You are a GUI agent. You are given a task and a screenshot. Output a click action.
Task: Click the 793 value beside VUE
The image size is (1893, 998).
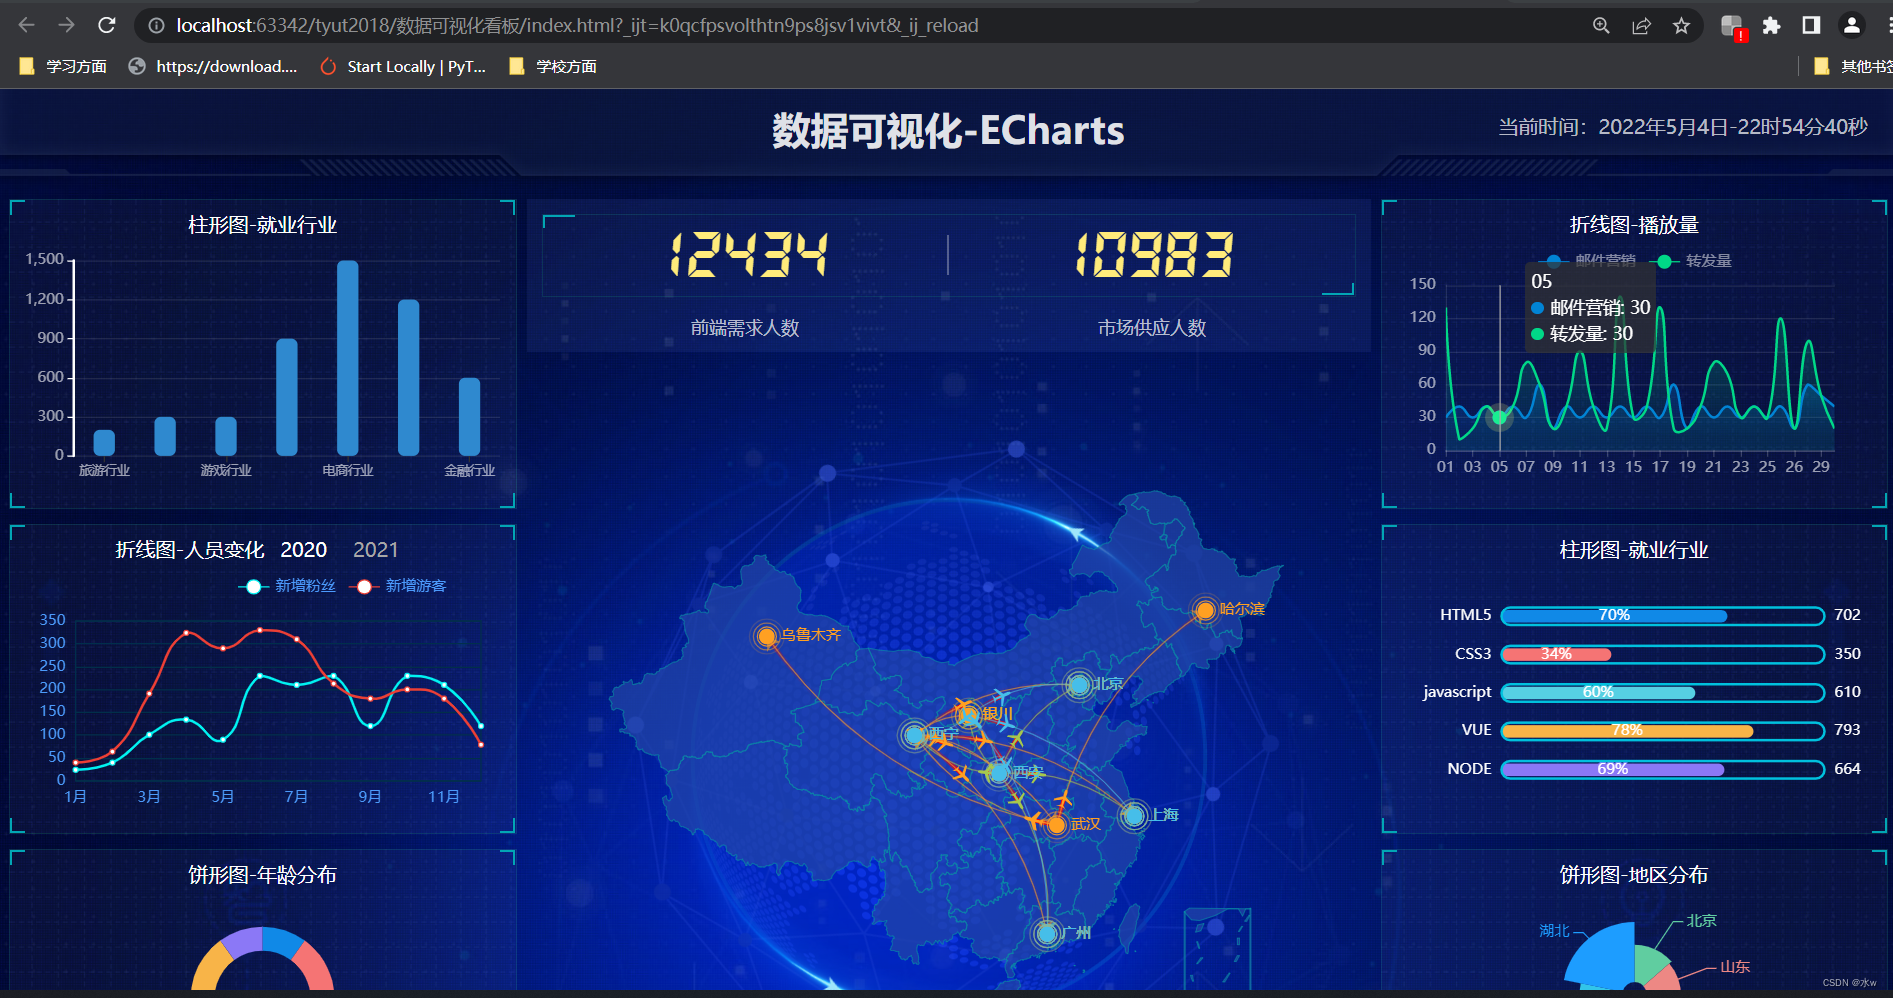(x=1847, y=730)
